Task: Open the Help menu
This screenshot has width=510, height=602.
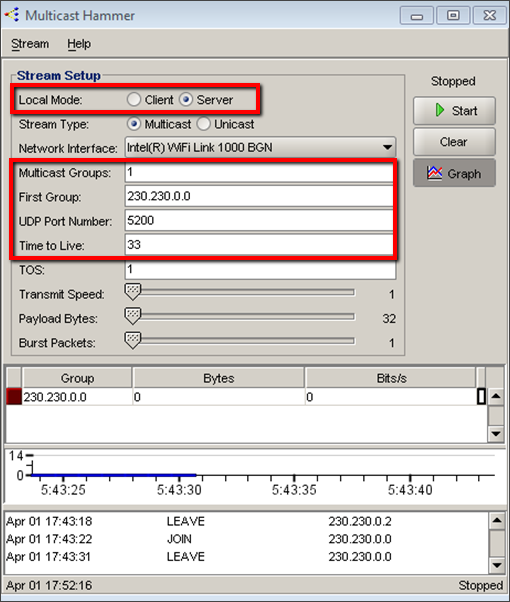Action: [79, 44]
